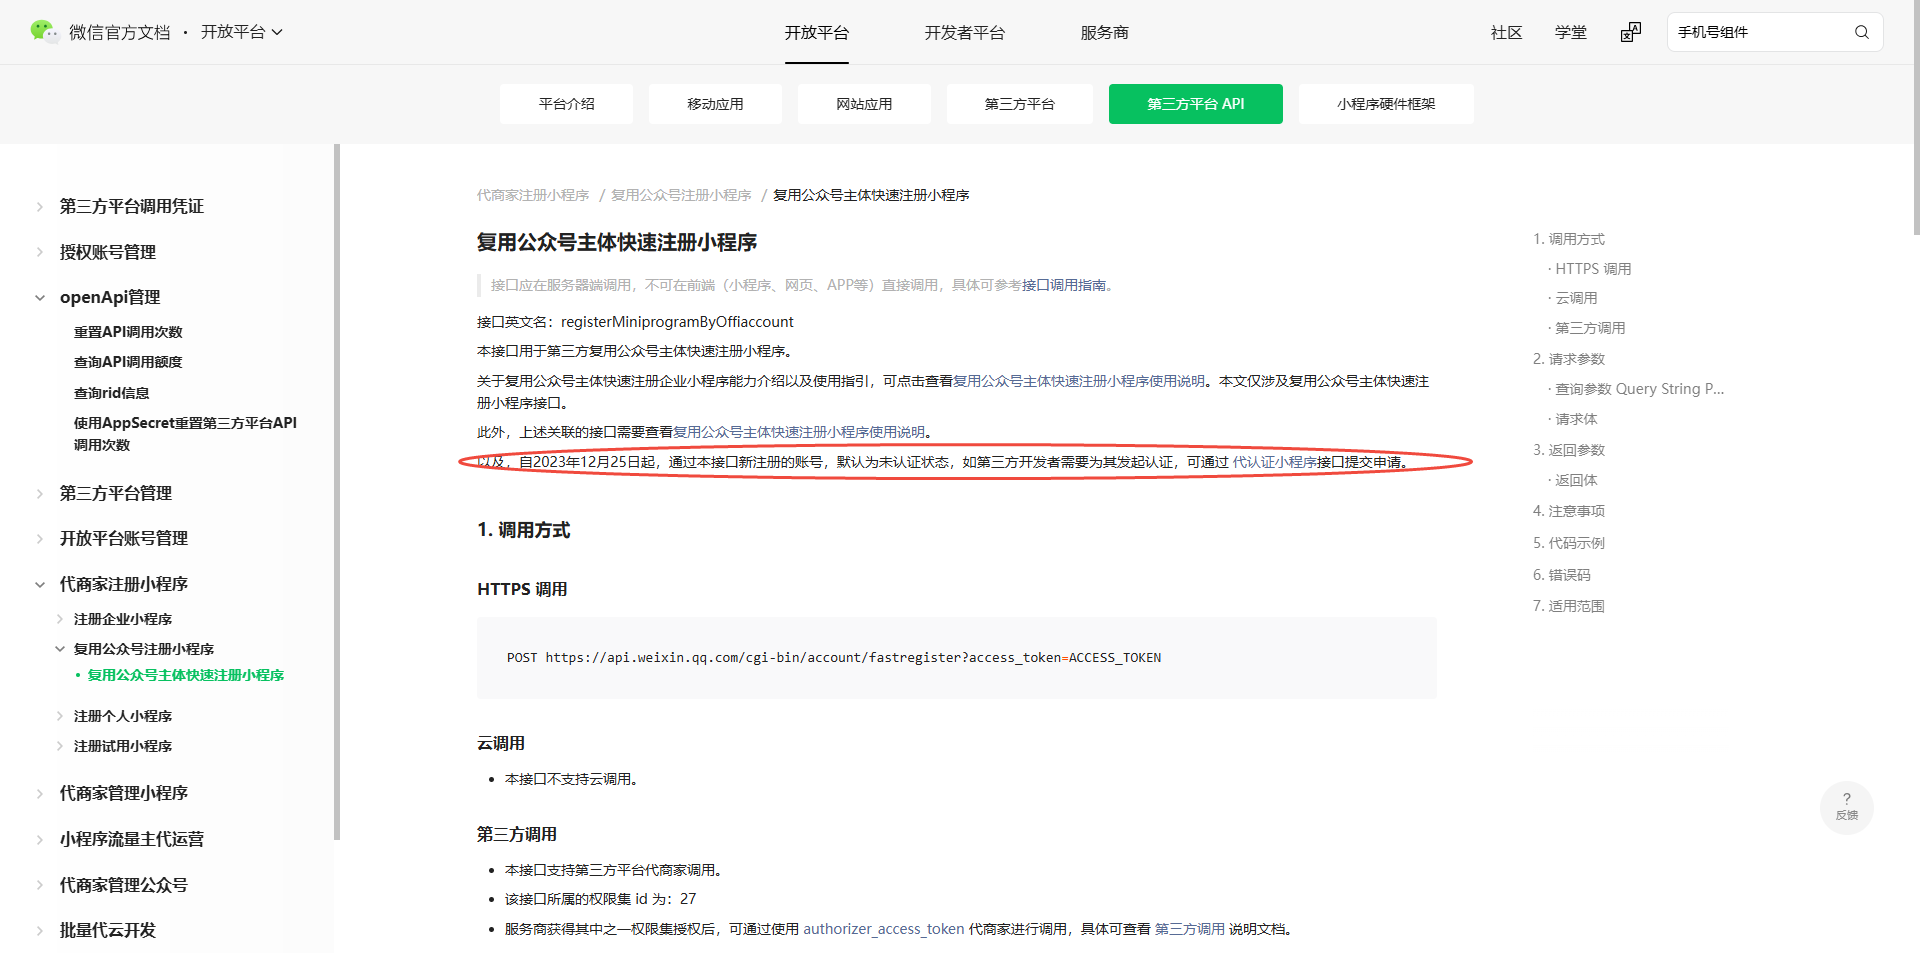Select 复用公众号主体快速注册小程序 in sidebar
This screenshot has width=1920, height=953.
[186, 675]
